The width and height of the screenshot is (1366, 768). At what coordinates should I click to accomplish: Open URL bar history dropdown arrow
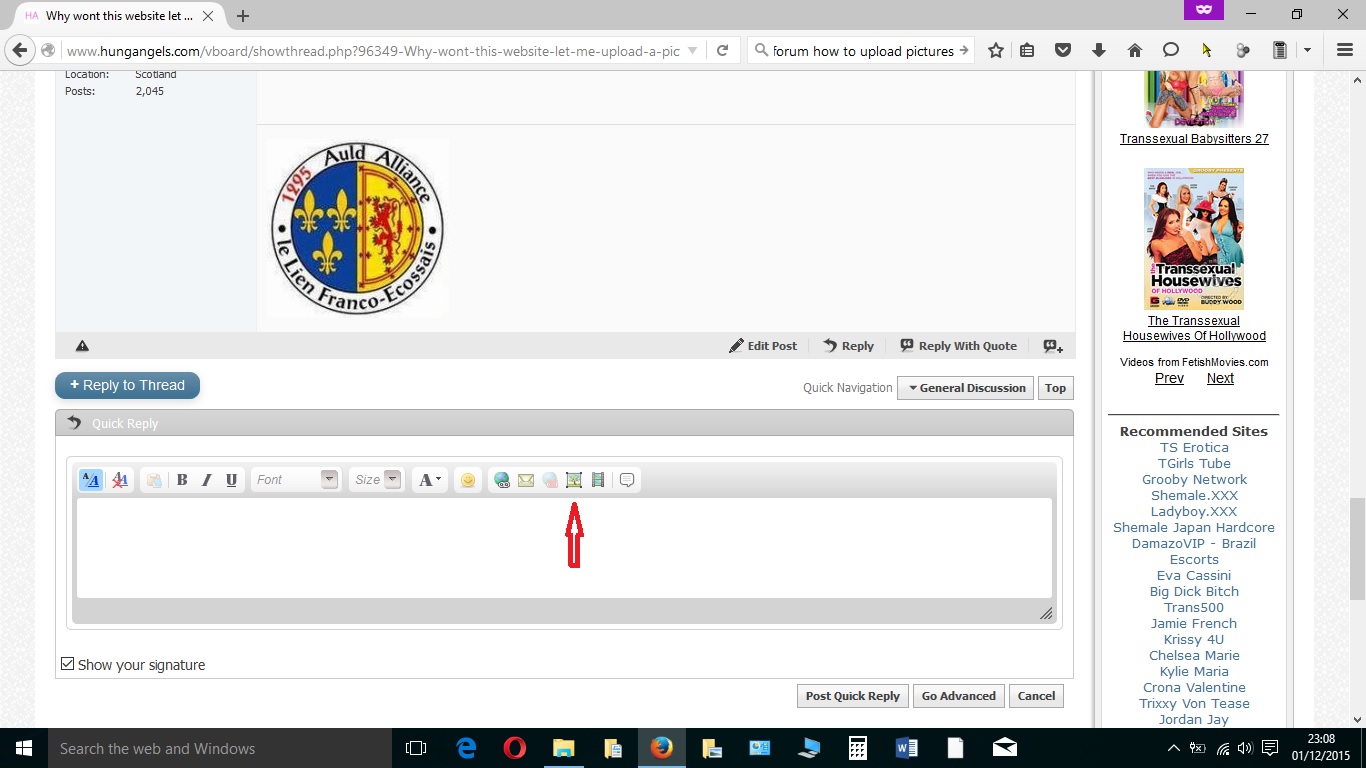[x=693, y=50]
